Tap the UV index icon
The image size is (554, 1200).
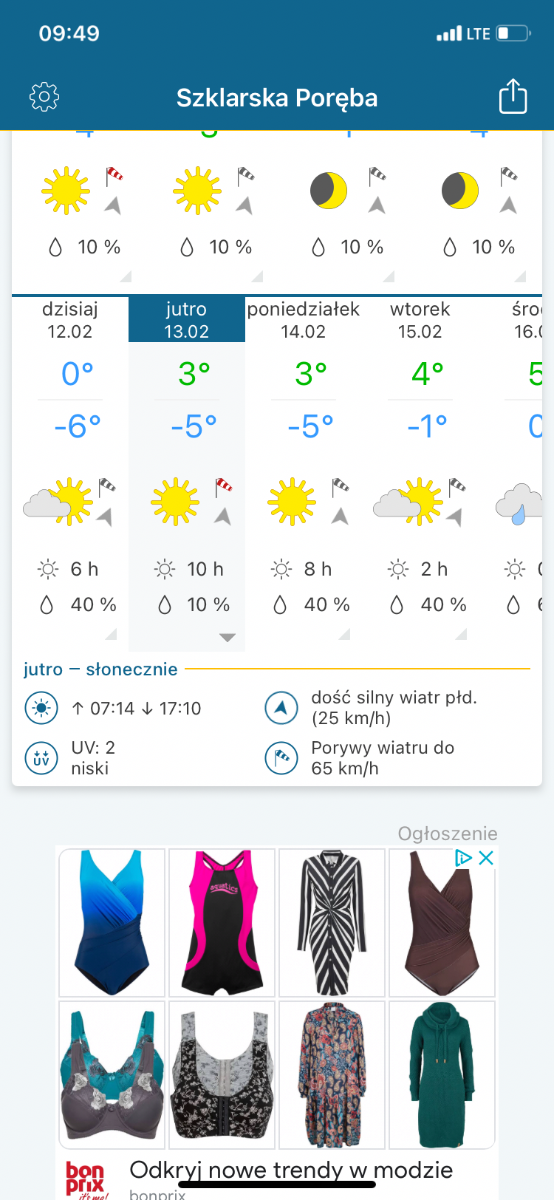(x=41, y=758)
